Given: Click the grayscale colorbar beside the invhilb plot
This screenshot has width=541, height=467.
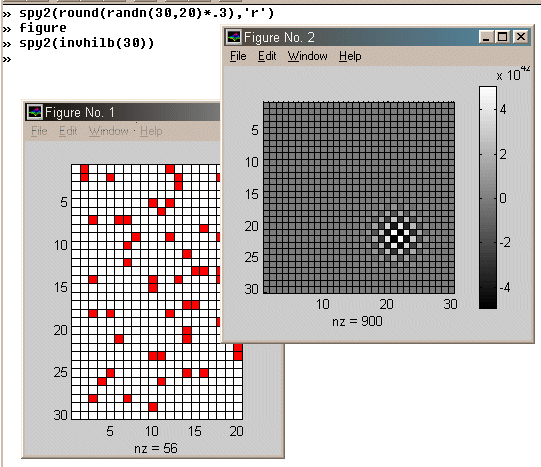Looking at the screenshot, I should 488,197.
